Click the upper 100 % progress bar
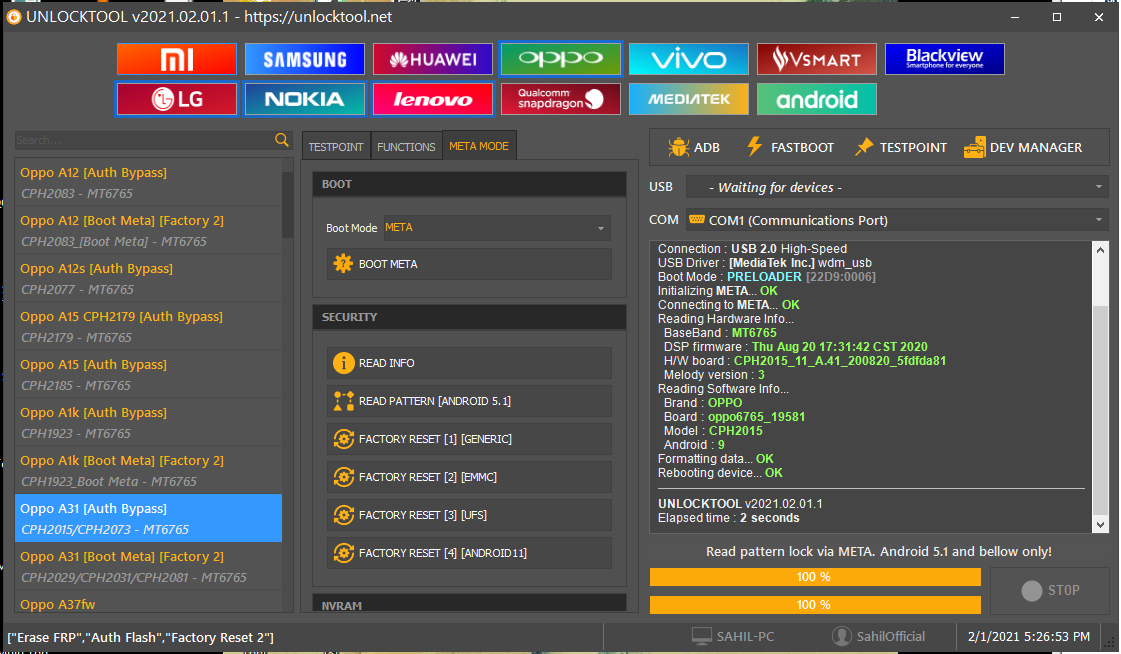Screen dimensions: 1121x654 tap(815, 577)
